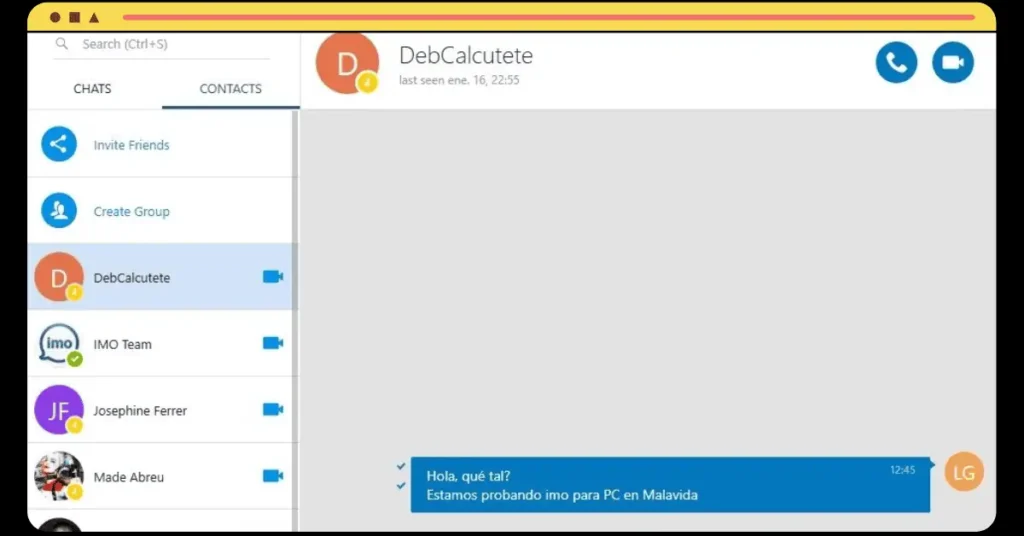This screenshot has height=536, width=1024.
Task: Video call icon beside Josephine Ferrer
Action: tap(273, 409)
